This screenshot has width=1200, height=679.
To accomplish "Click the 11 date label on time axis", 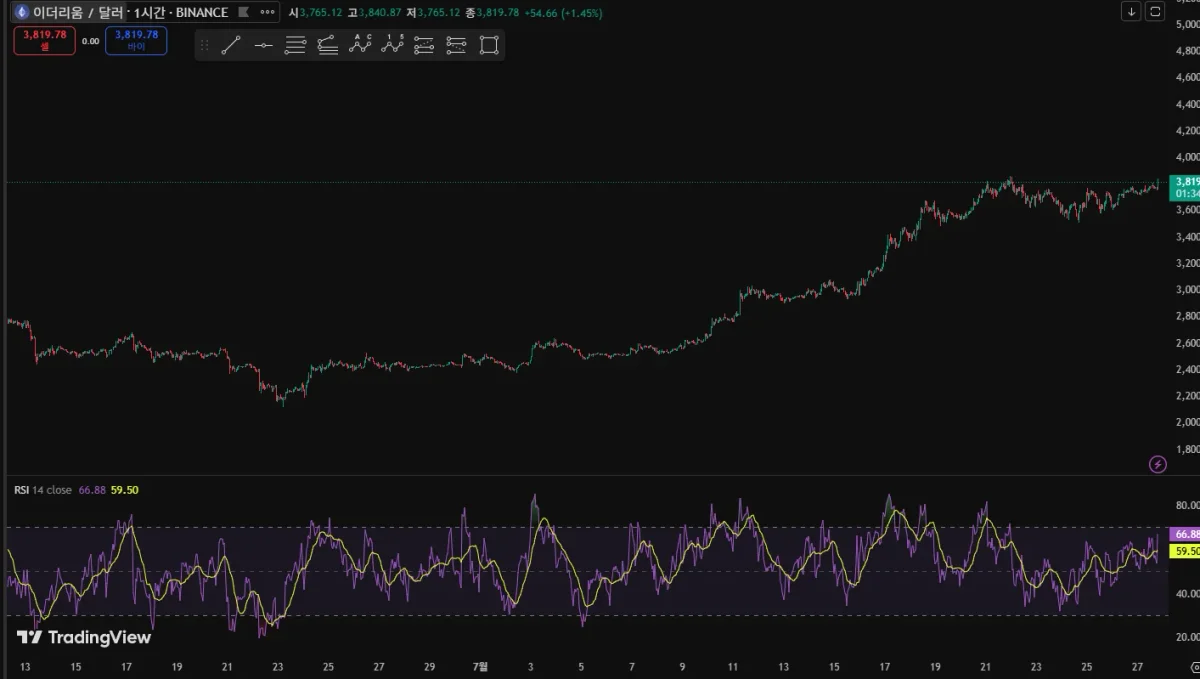I will click(733, 666).
